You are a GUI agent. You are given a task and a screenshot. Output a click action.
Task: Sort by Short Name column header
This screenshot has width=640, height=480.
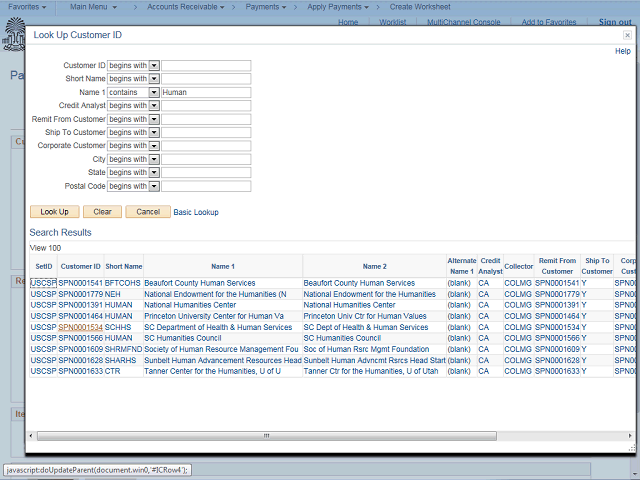coord(124,266)
